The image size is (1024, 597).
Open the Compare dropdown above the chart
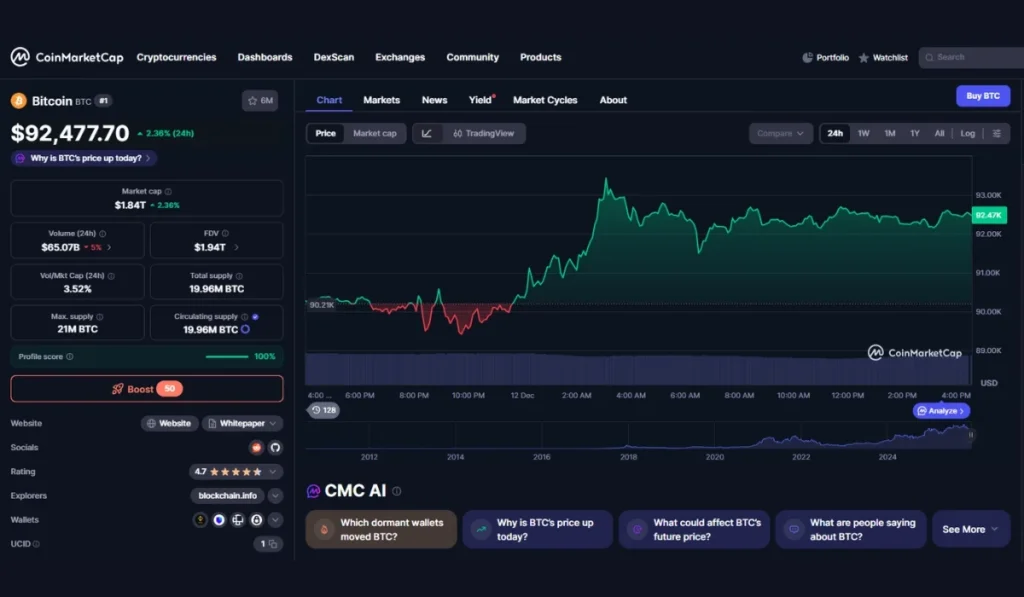[x=779, y=132]
